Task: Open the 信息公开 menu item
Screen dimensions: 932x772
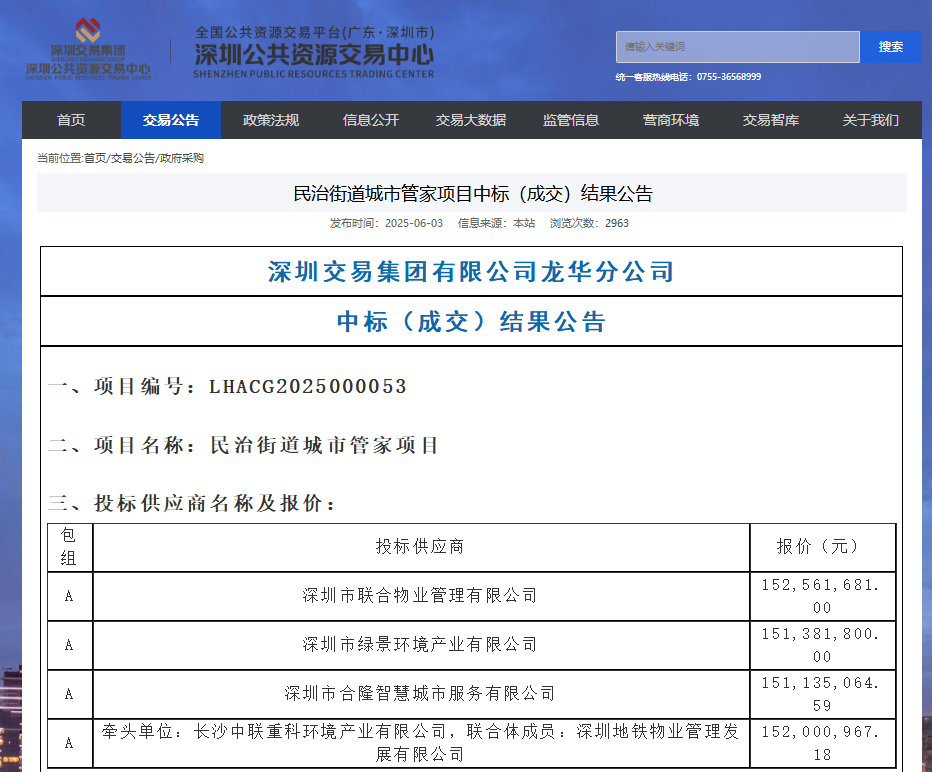Action: point(371,120)
